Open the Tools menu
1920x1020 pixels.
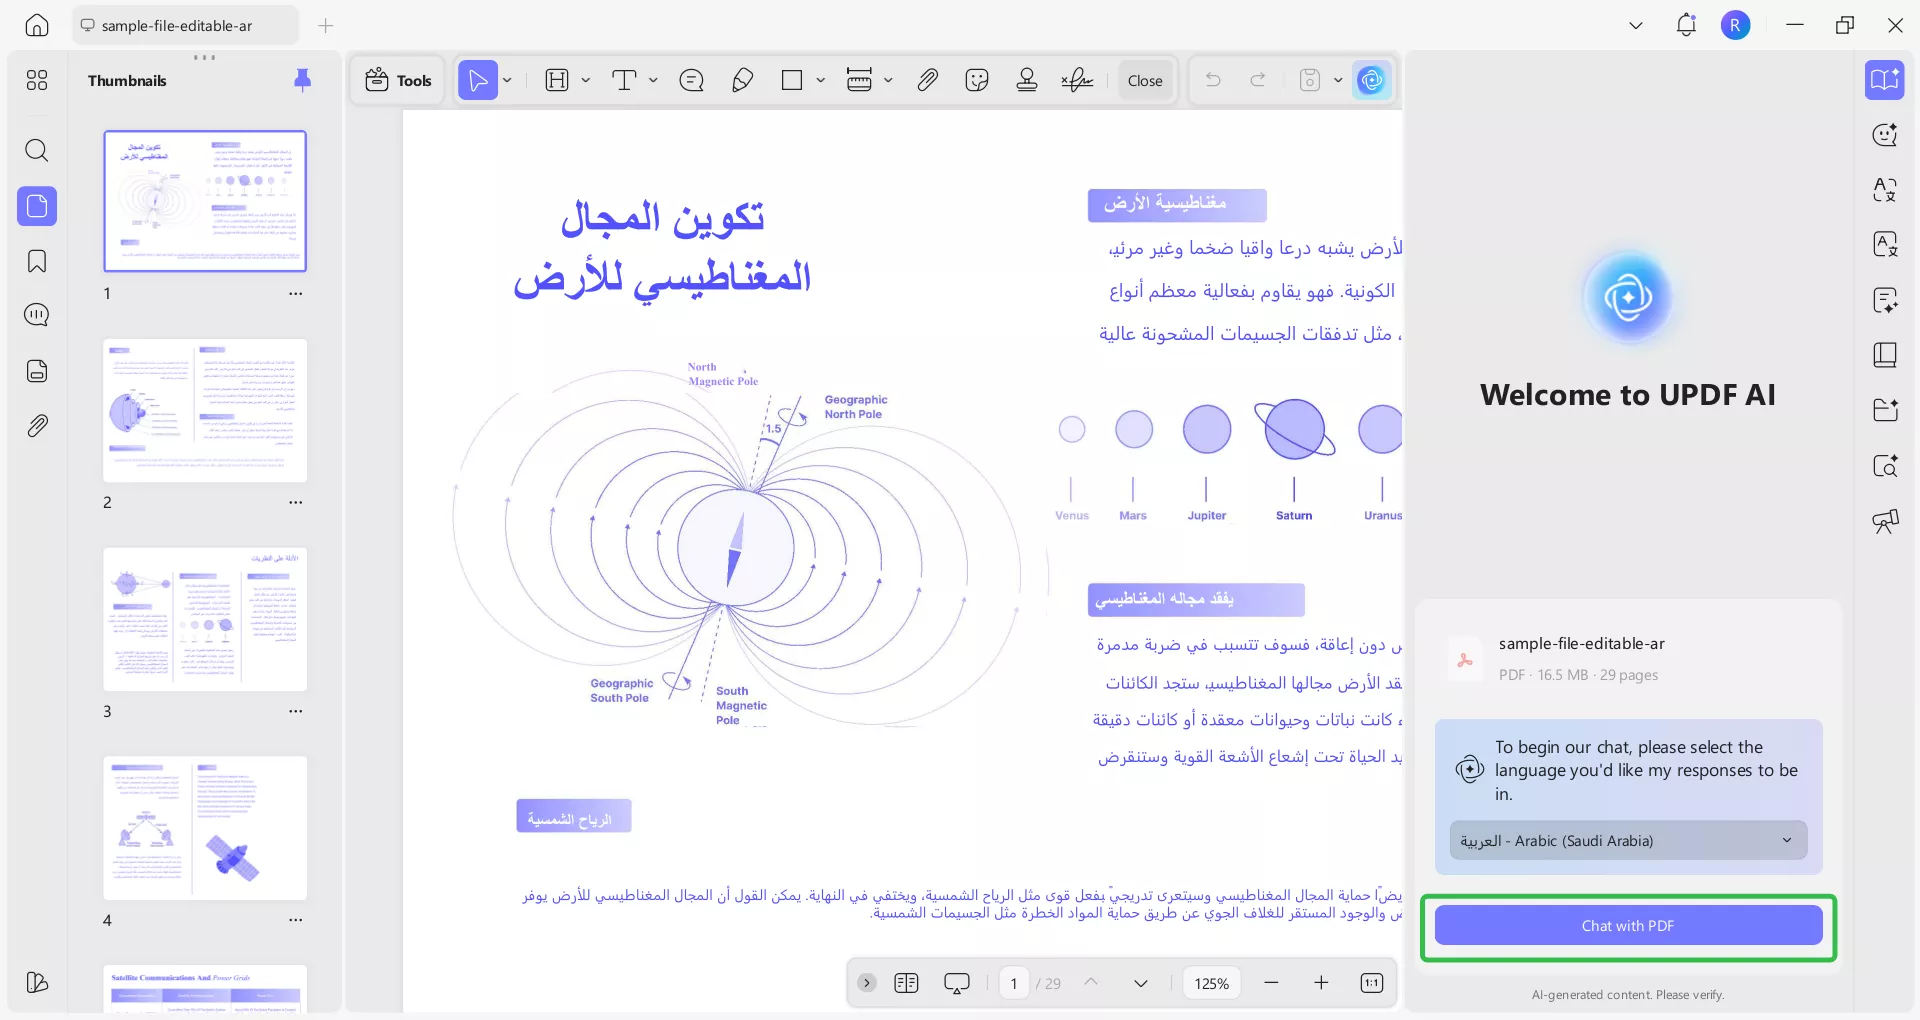pos(397,80)
